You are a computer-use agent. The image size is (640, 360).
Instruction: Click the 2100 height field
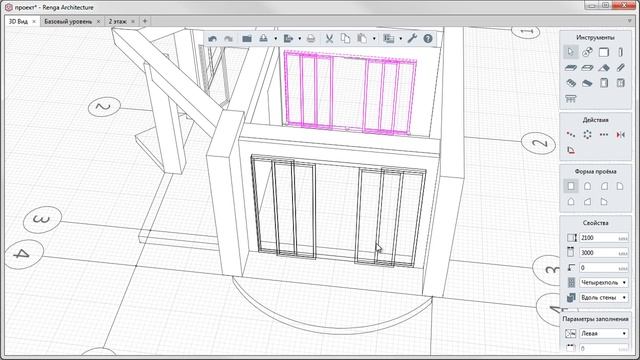coord(604,238)
